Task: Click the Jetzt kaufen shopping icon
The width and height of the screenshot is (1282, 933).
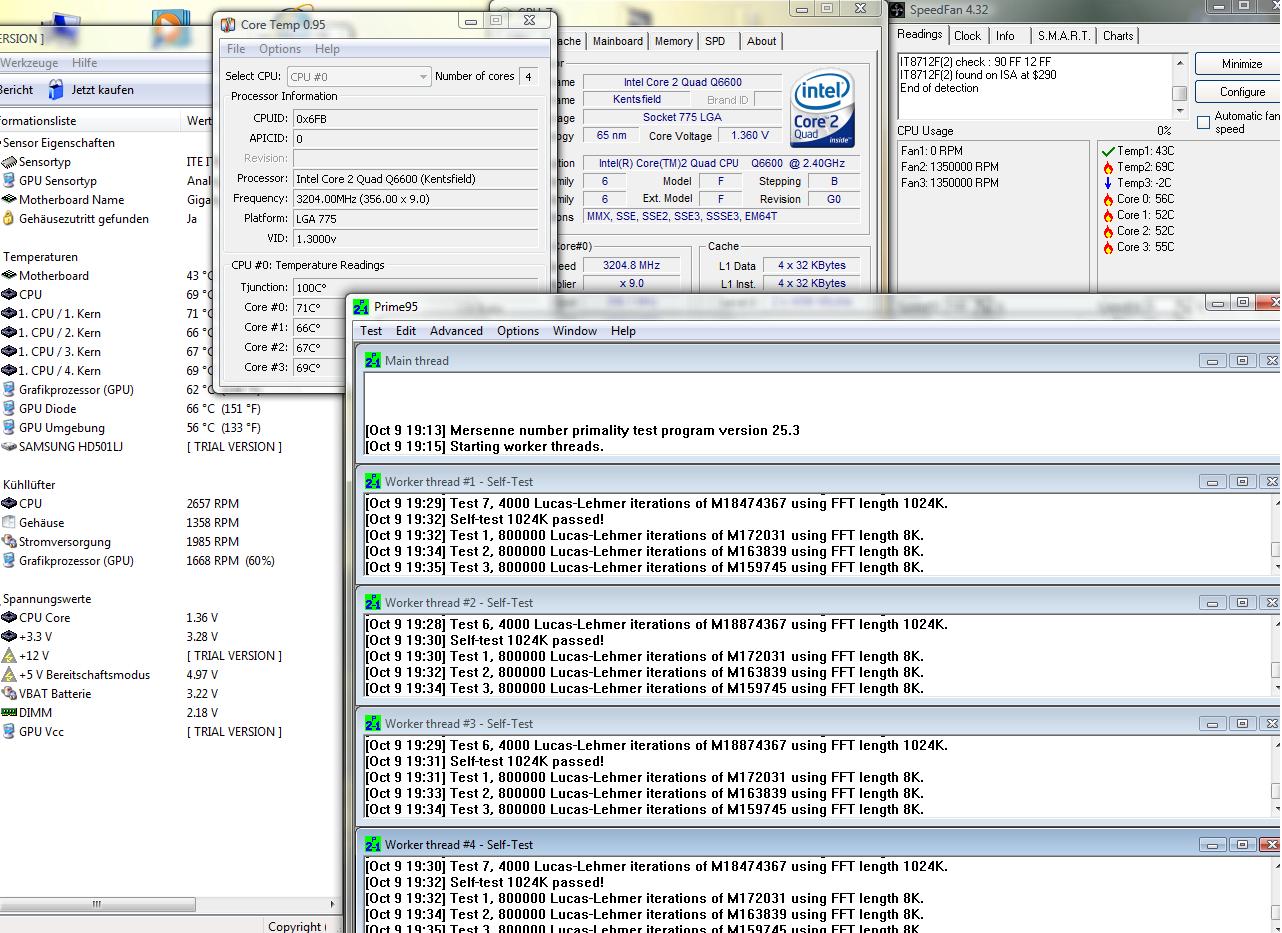Action: [56, 90]
